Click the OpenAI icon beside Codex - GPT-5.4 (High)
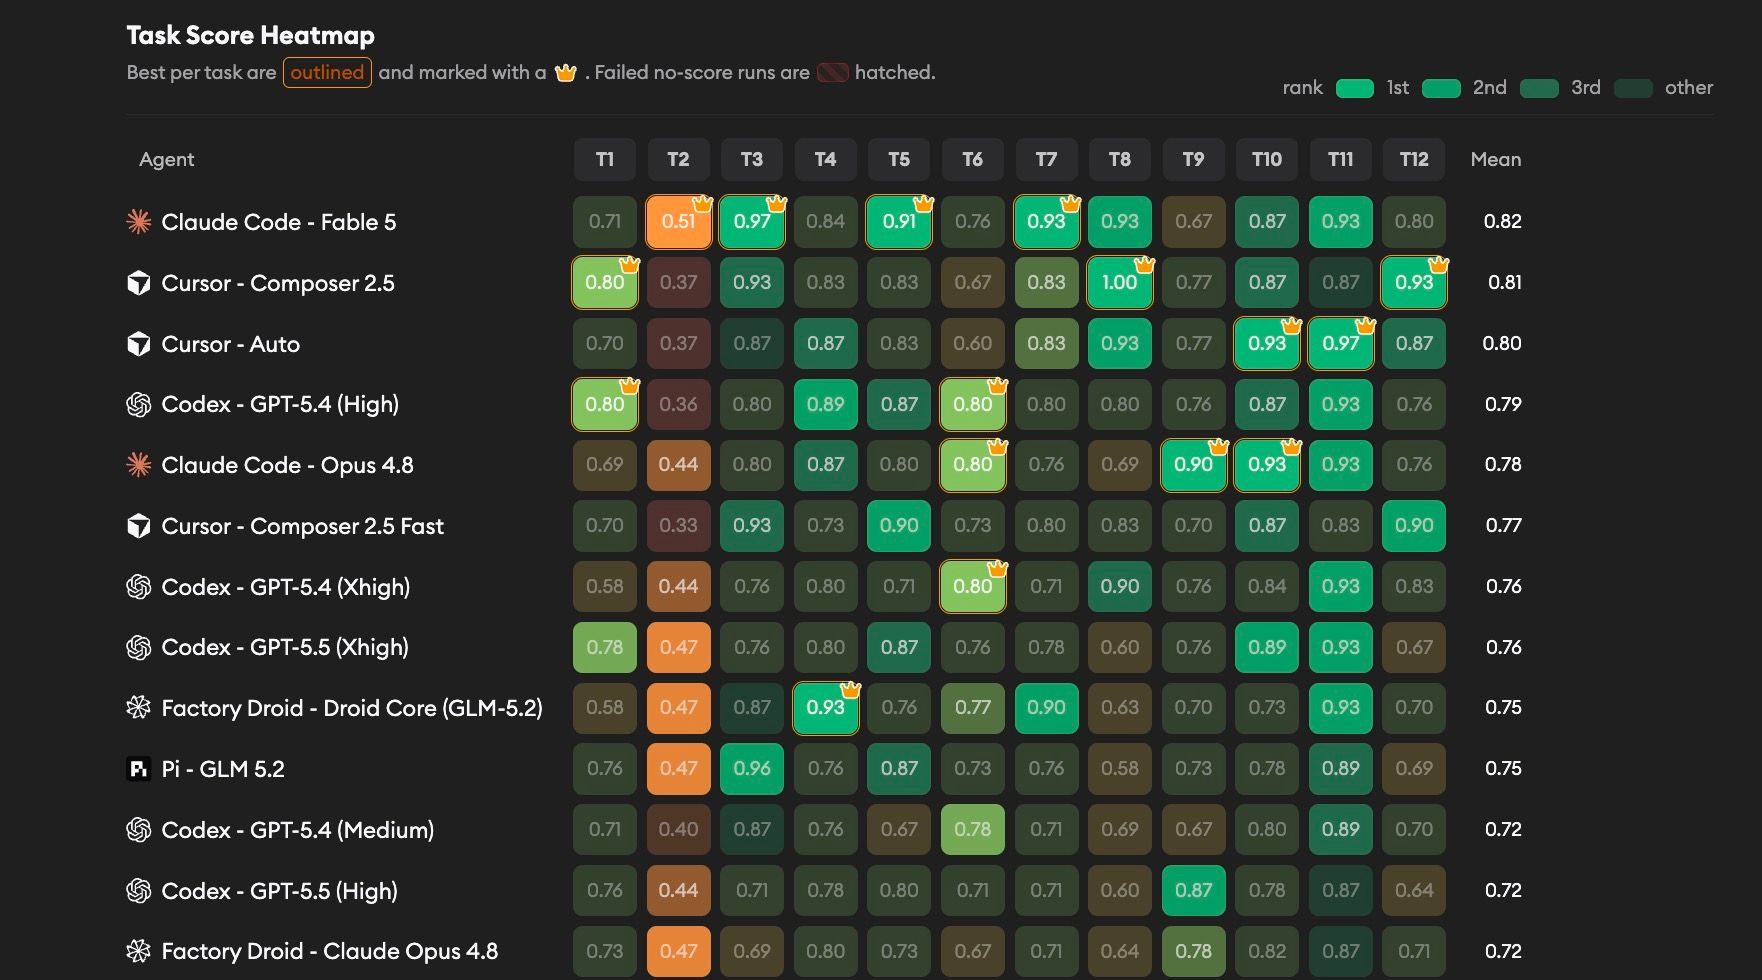1762x980 pixels. pos(139,404)
